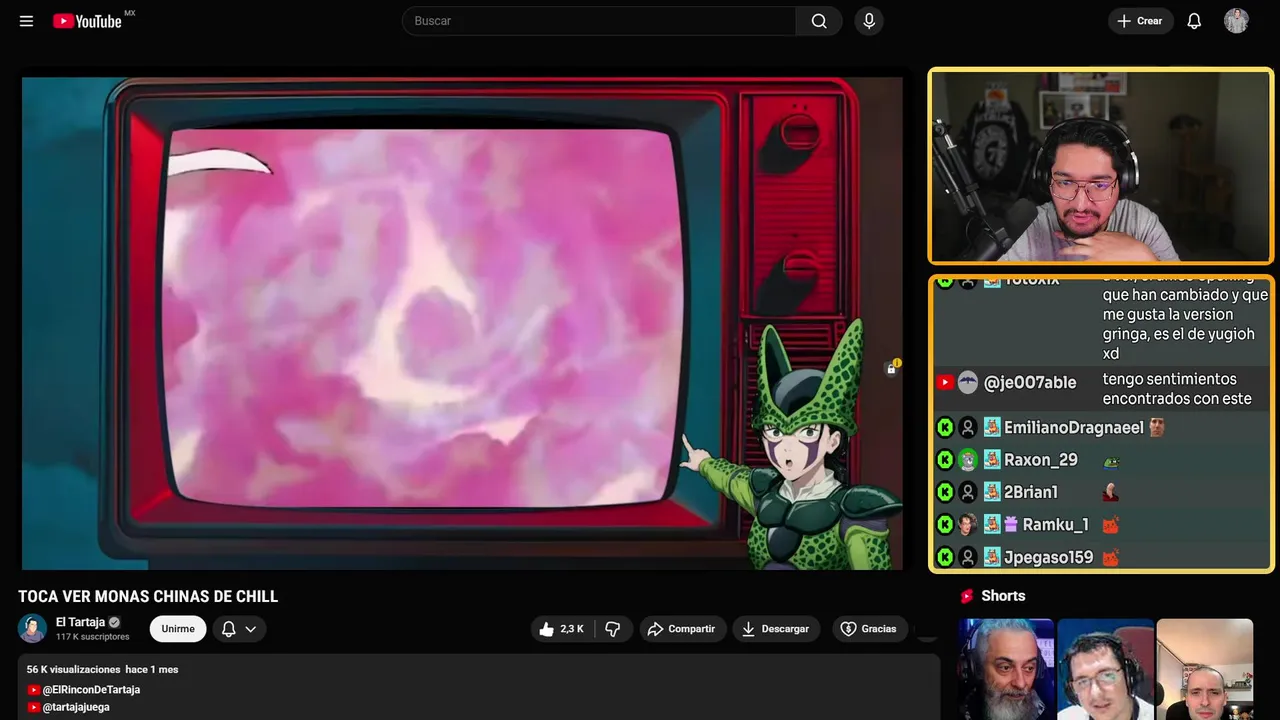The image size is (1280, 720).
Task: Dislike the video with thumbs down
Action: (x=613, y=629)
